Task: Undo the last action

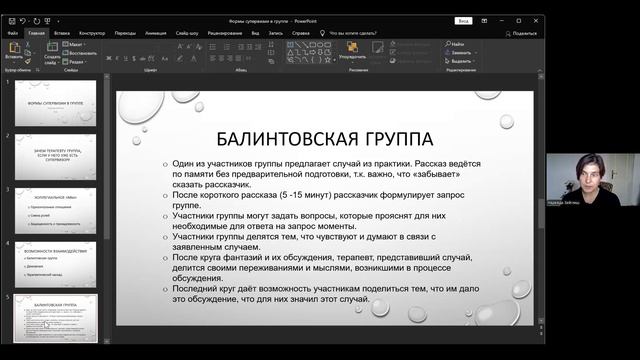Action: [x=22, y=21]
